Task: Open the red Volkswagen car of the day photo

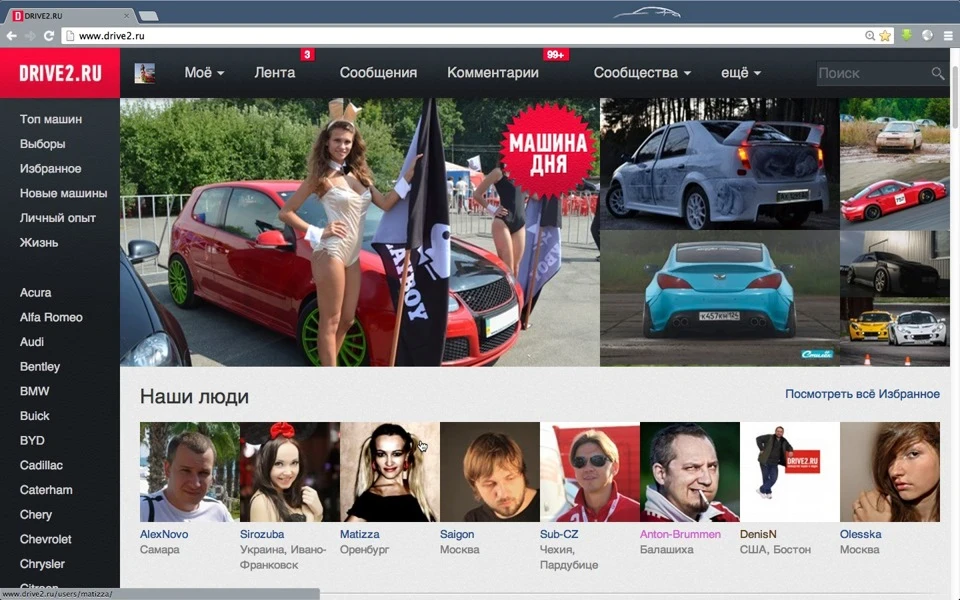Action: (359, 232)
